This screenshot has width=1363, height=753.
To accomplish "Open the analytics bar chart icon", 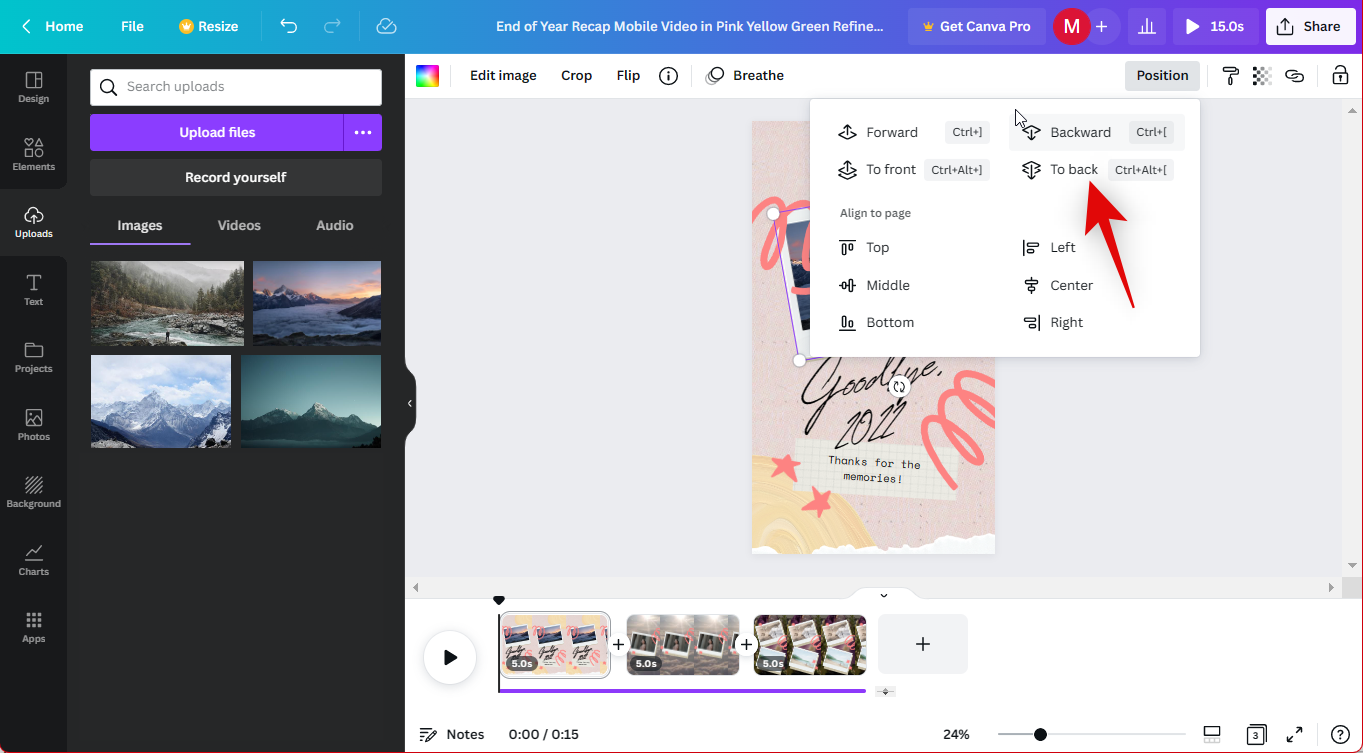I will (1147, 26).
